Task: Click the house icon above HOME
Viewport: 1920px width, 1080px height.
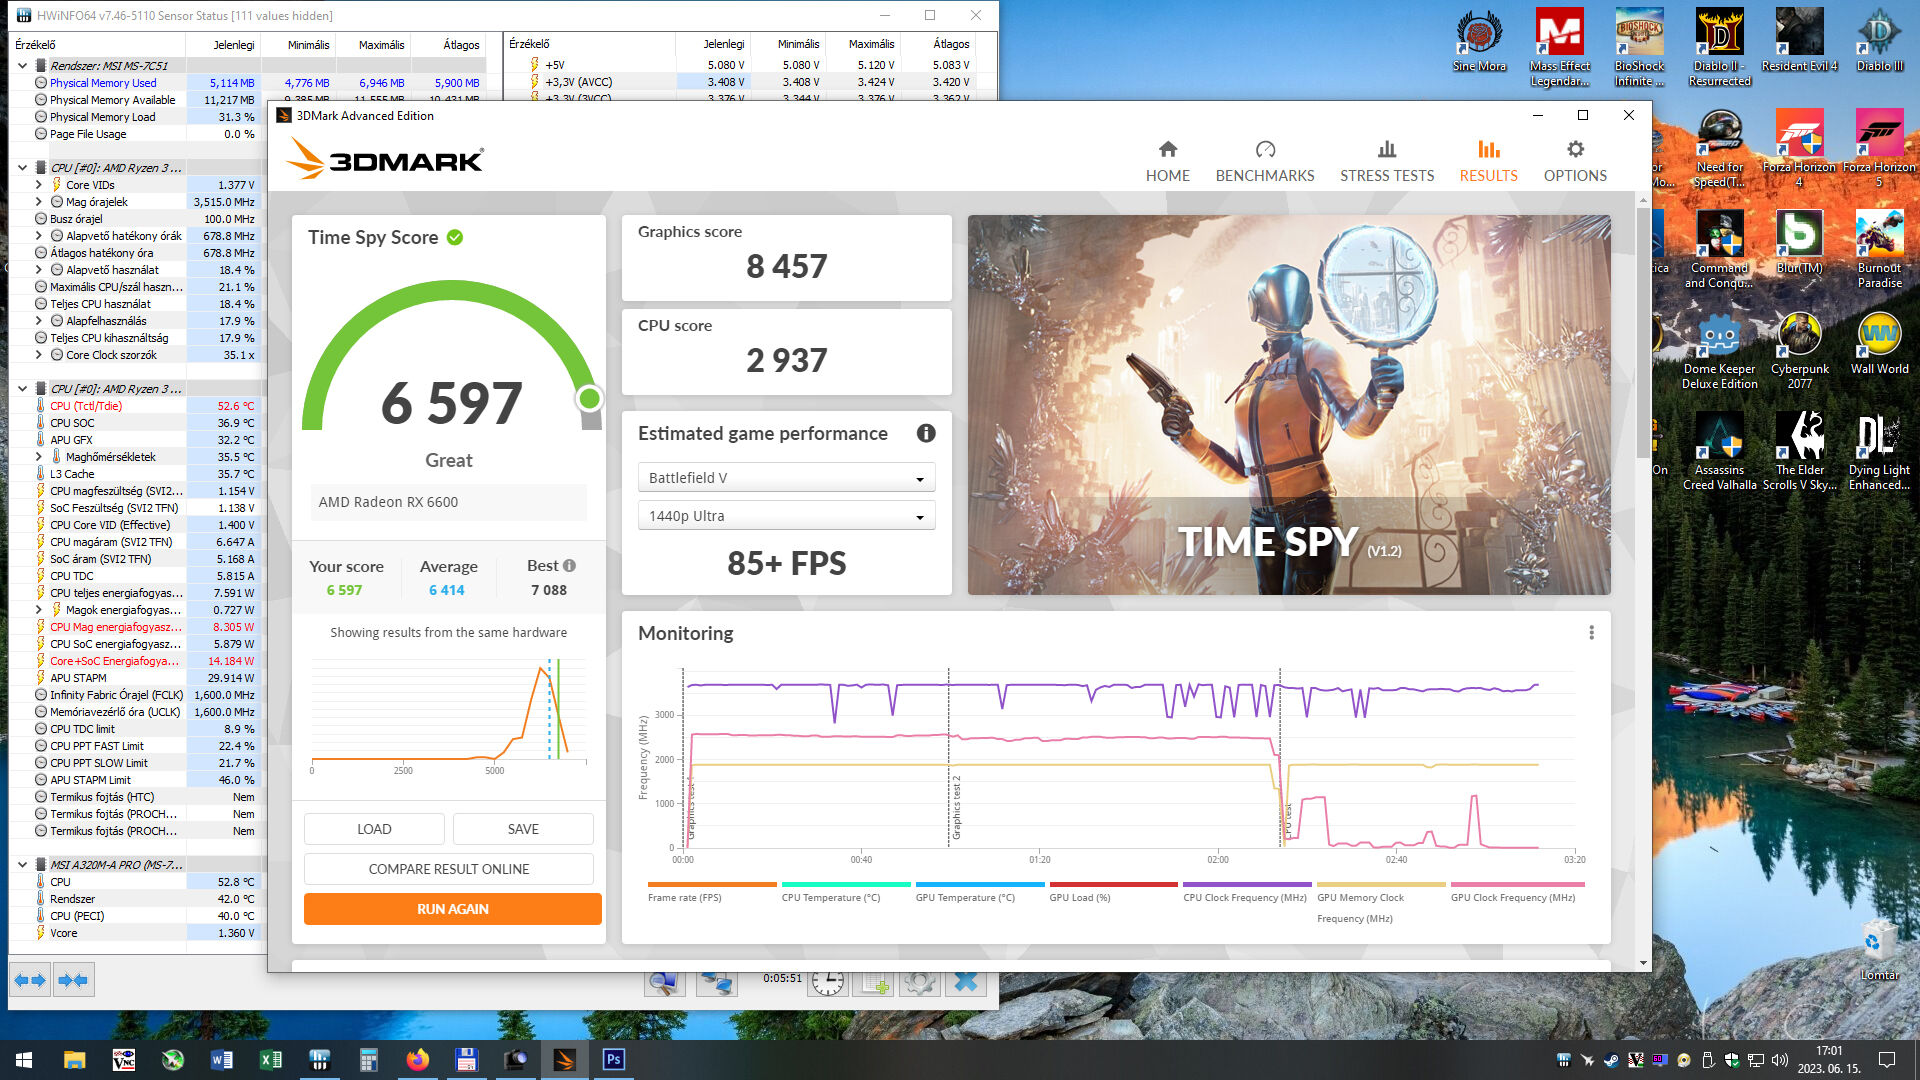Action: 1167,149
